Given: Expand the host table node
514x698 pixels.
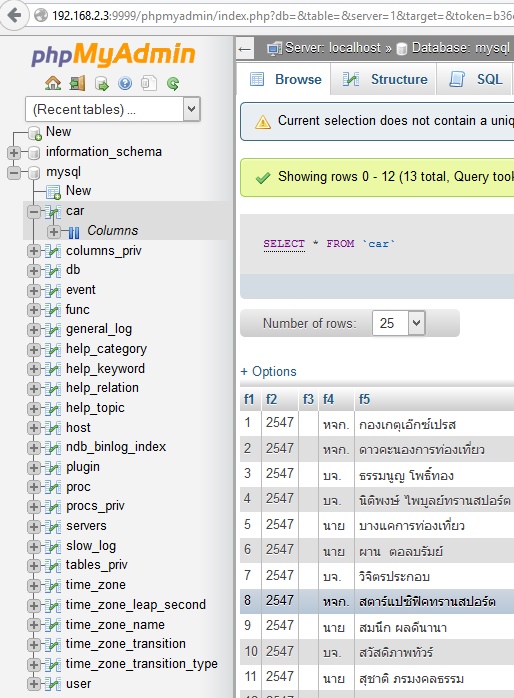Looking at the screenshot, I should (33, 428).
